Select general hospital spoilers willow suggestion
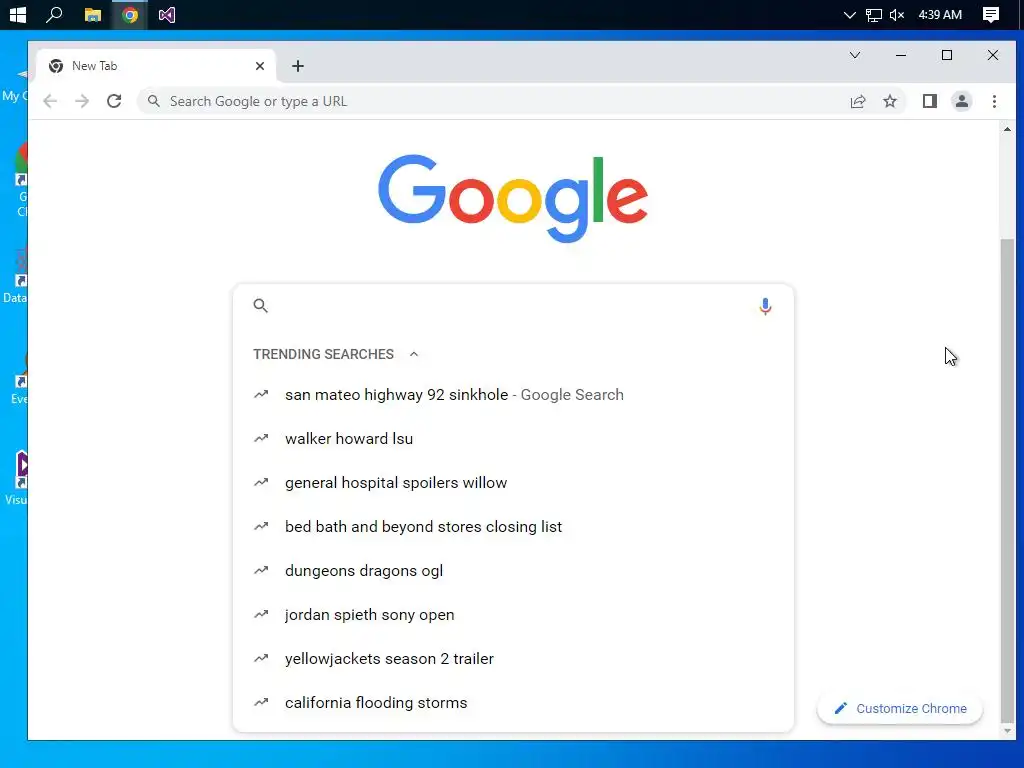 (513, 483)
